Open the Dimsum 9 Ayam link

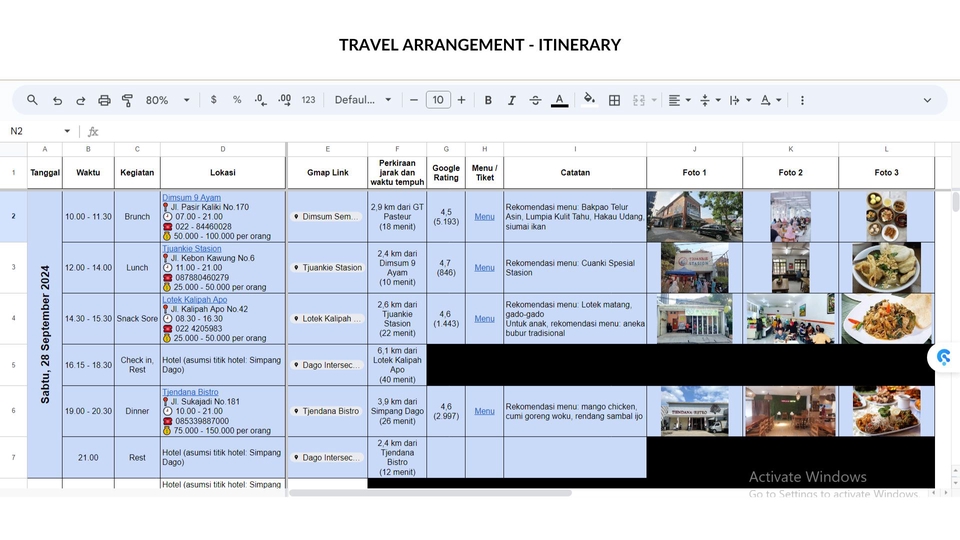[192, 197]
